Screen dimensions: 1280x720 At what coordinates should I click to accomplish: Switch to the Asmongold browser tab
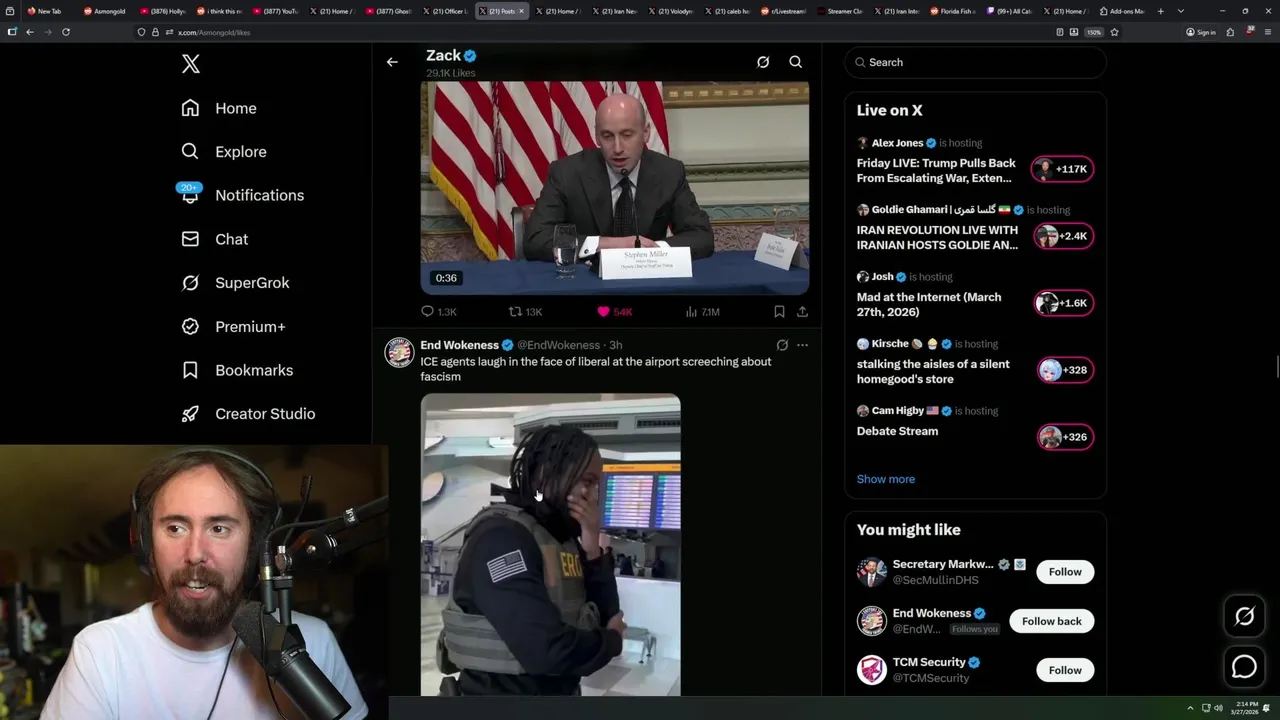tap(107, 11)
